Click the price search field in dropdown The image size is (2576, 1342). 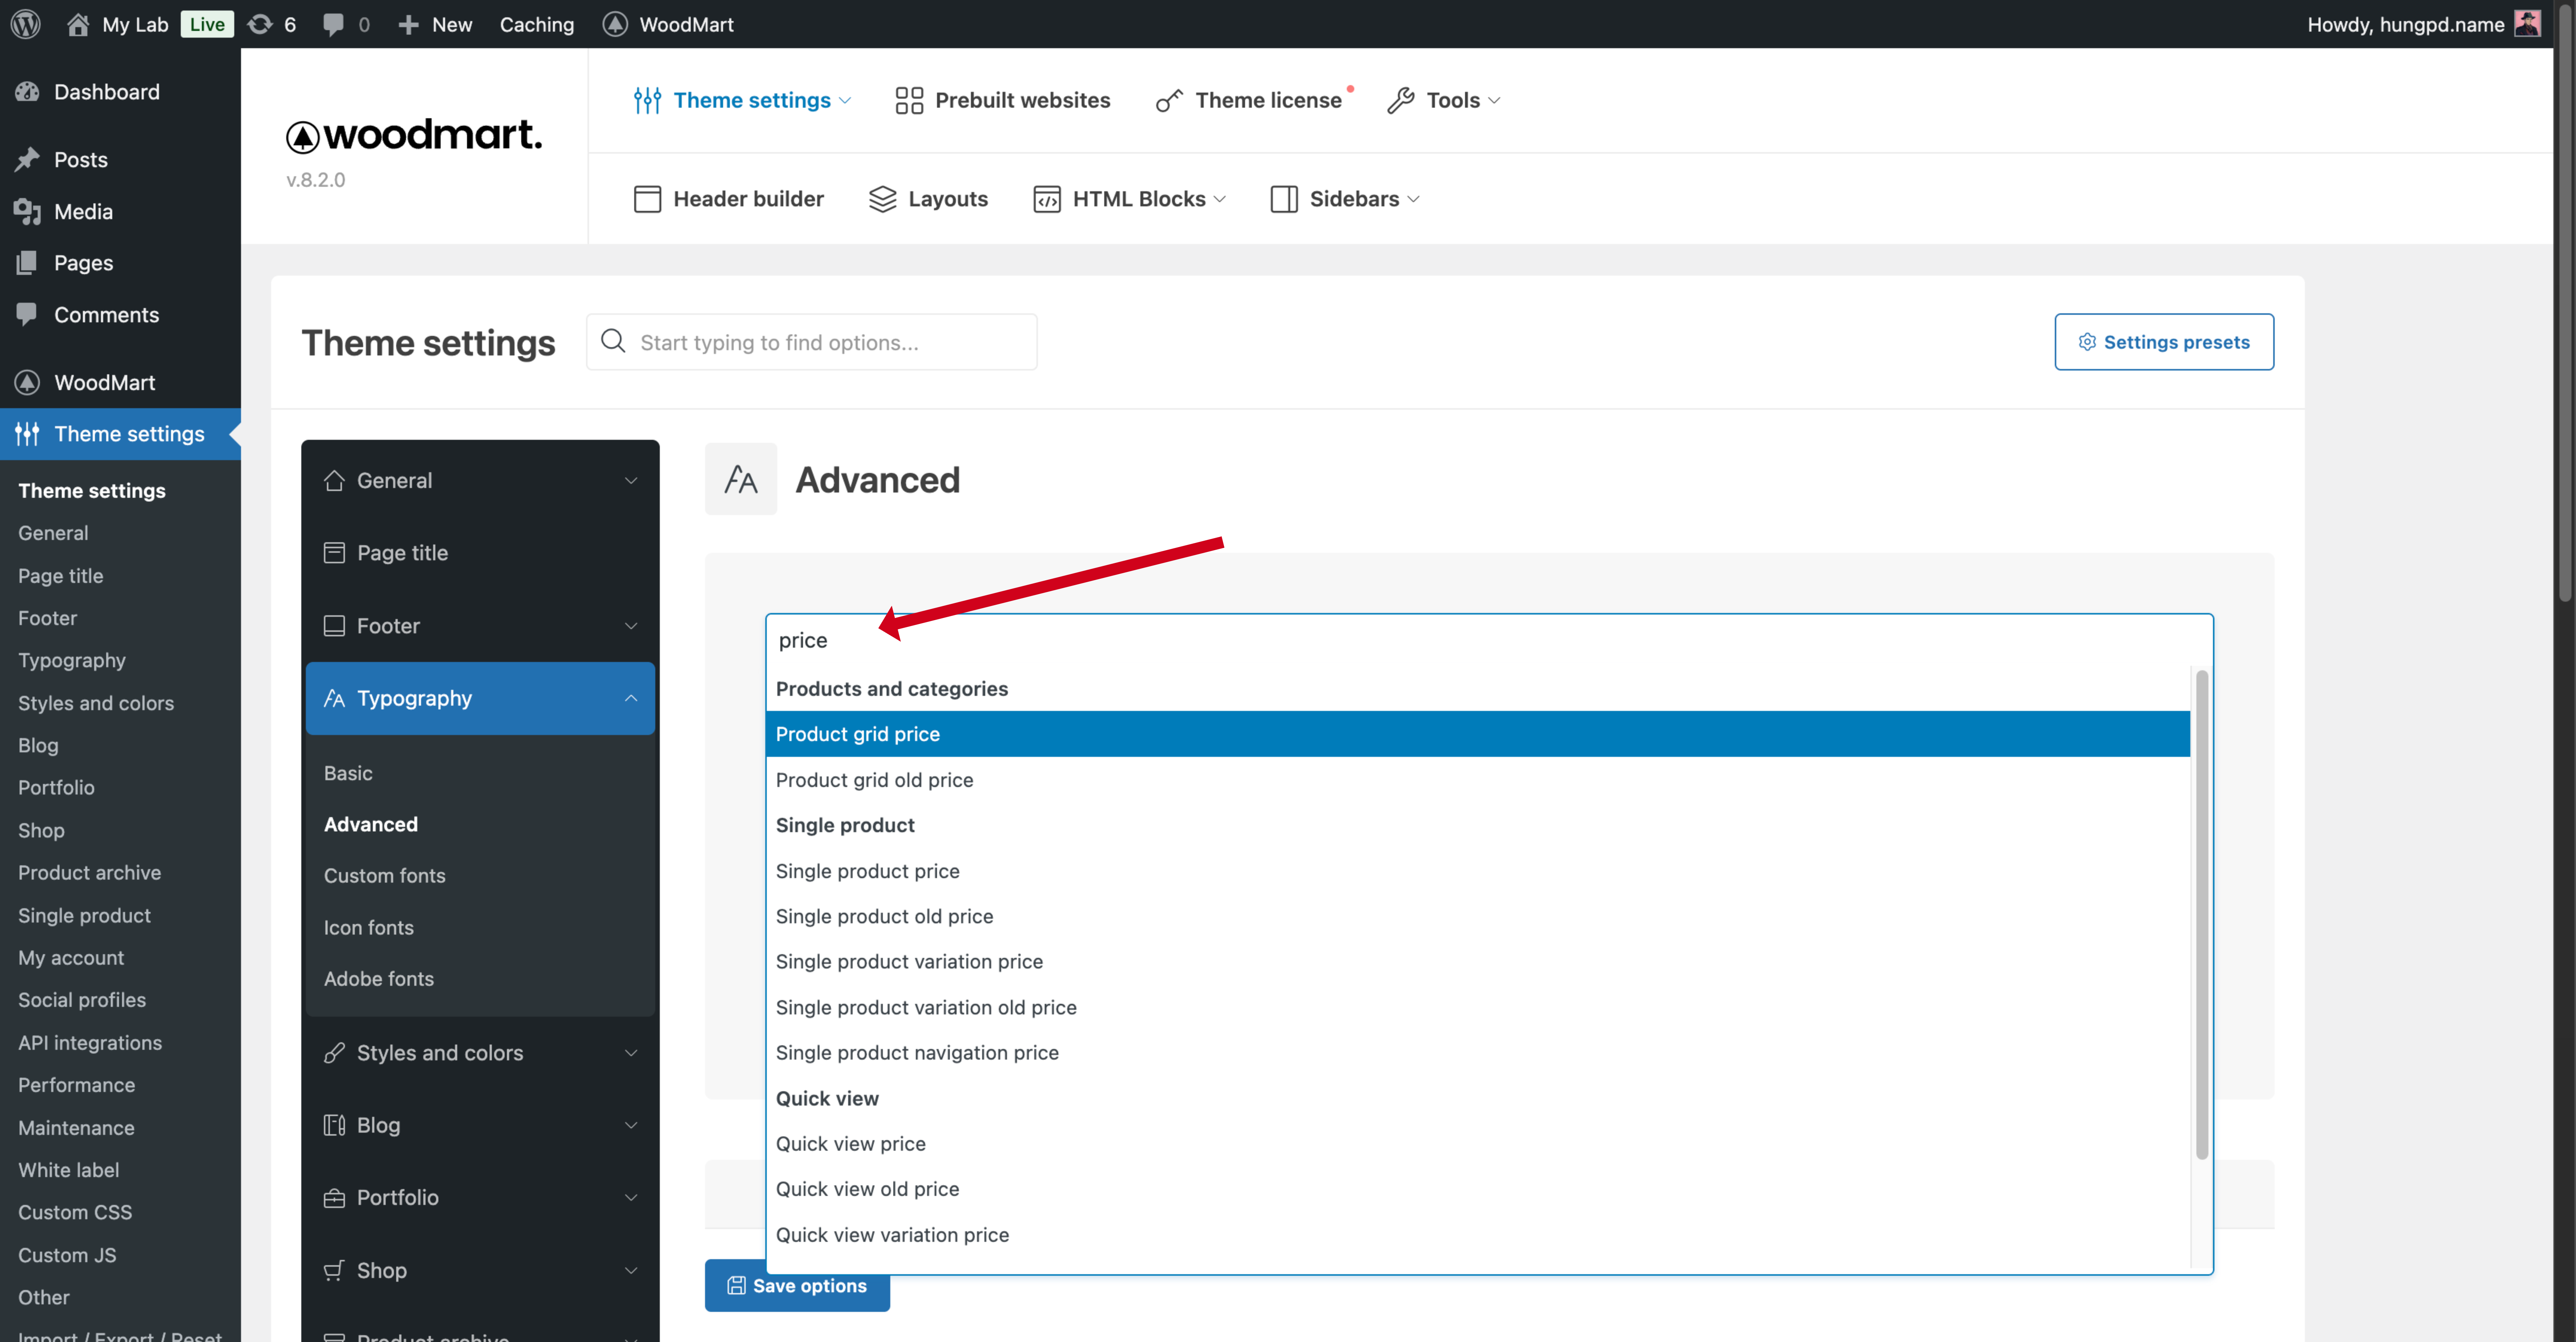(x=1489, y=640)
